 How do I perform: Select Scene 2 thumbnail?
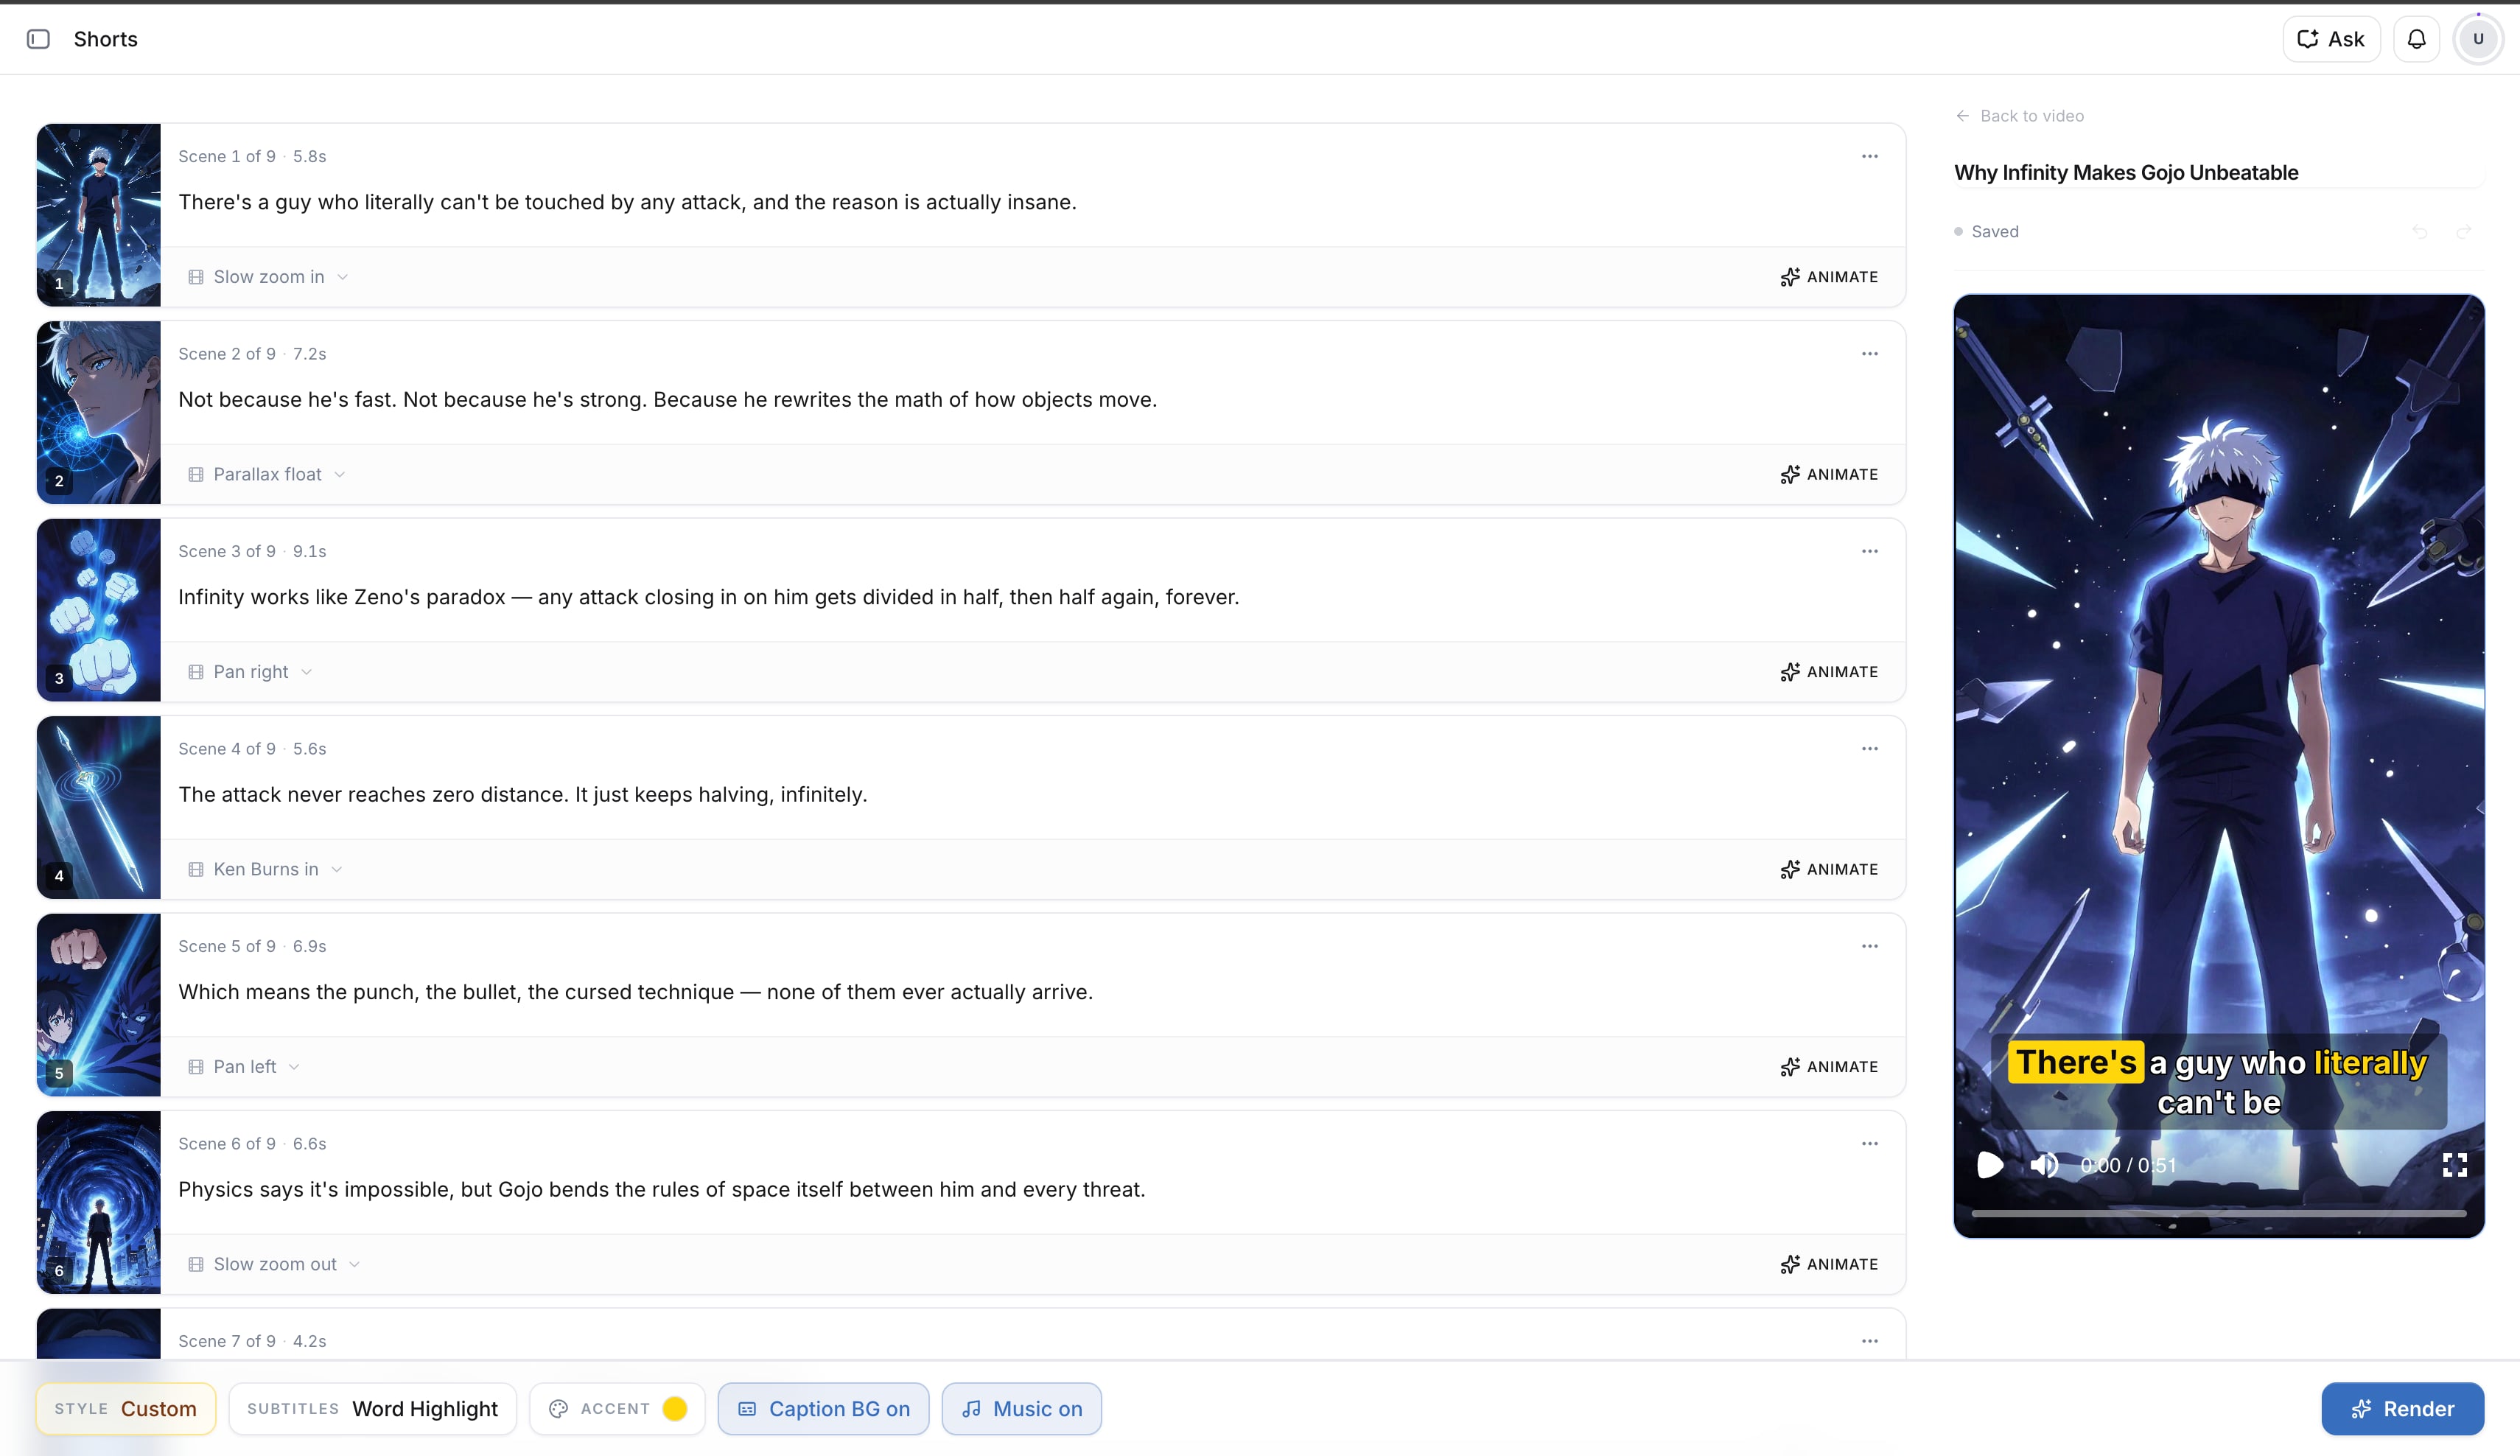click(98, 412)
